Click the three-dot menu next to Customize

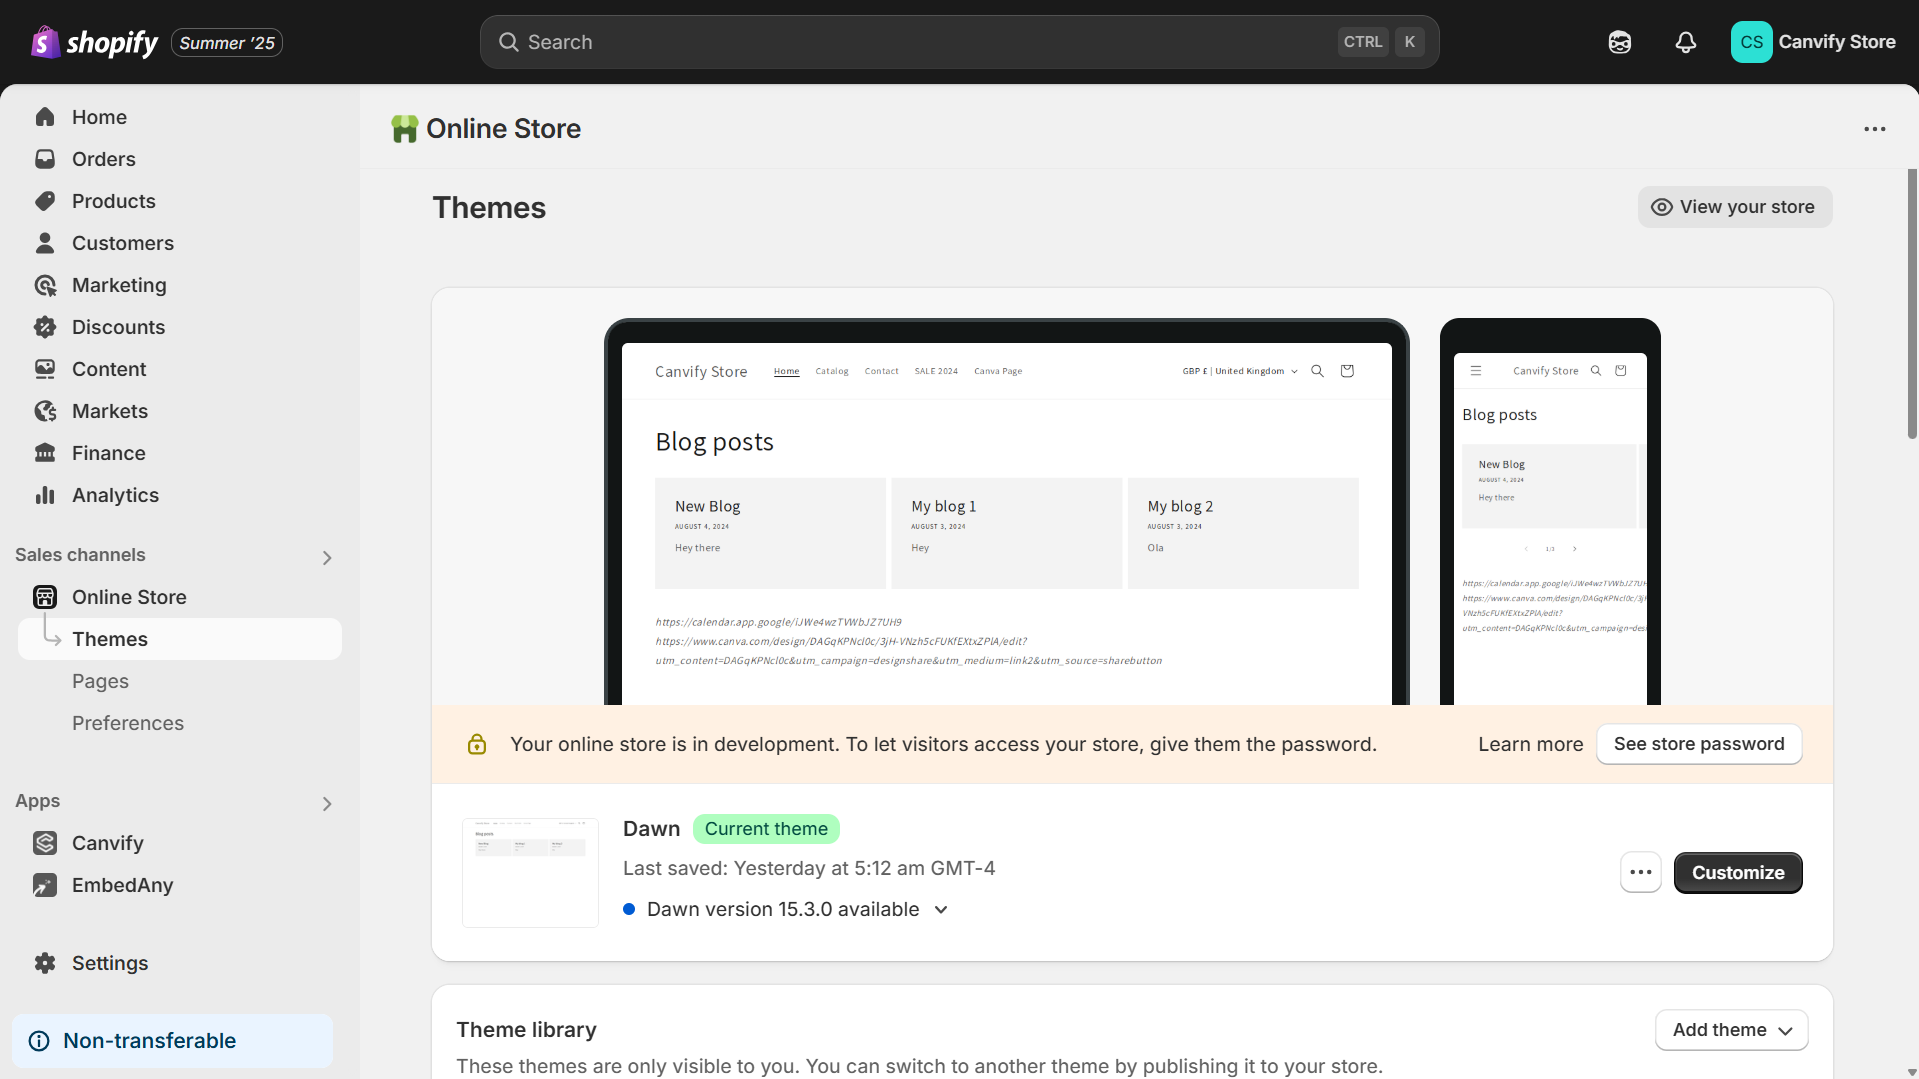[x=1640, y=872]
